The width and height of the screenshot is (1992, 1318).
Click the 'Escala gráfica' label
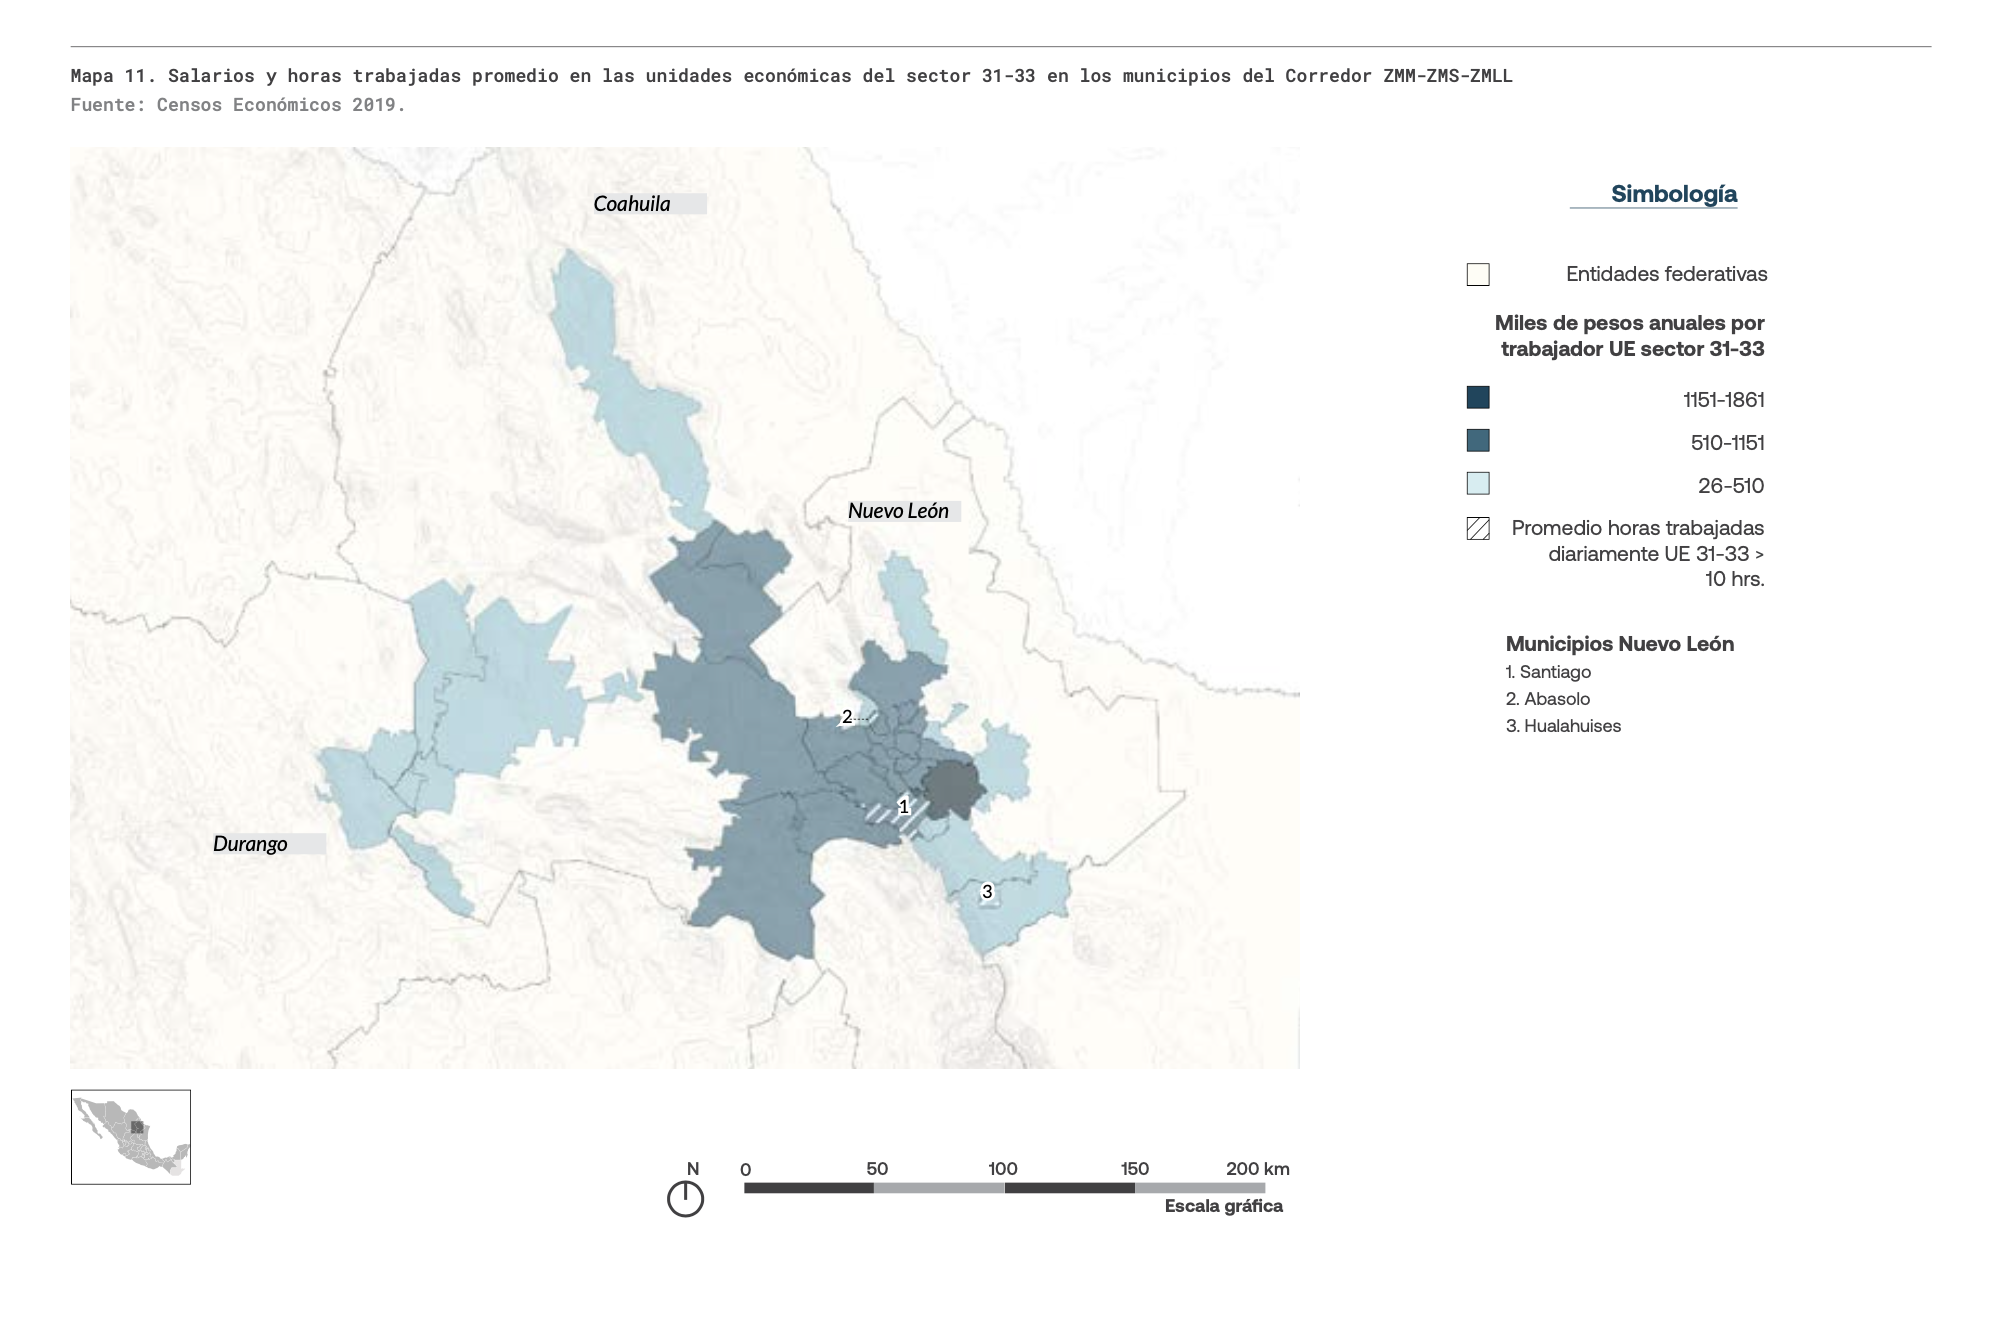[x=1224, y=1206]
